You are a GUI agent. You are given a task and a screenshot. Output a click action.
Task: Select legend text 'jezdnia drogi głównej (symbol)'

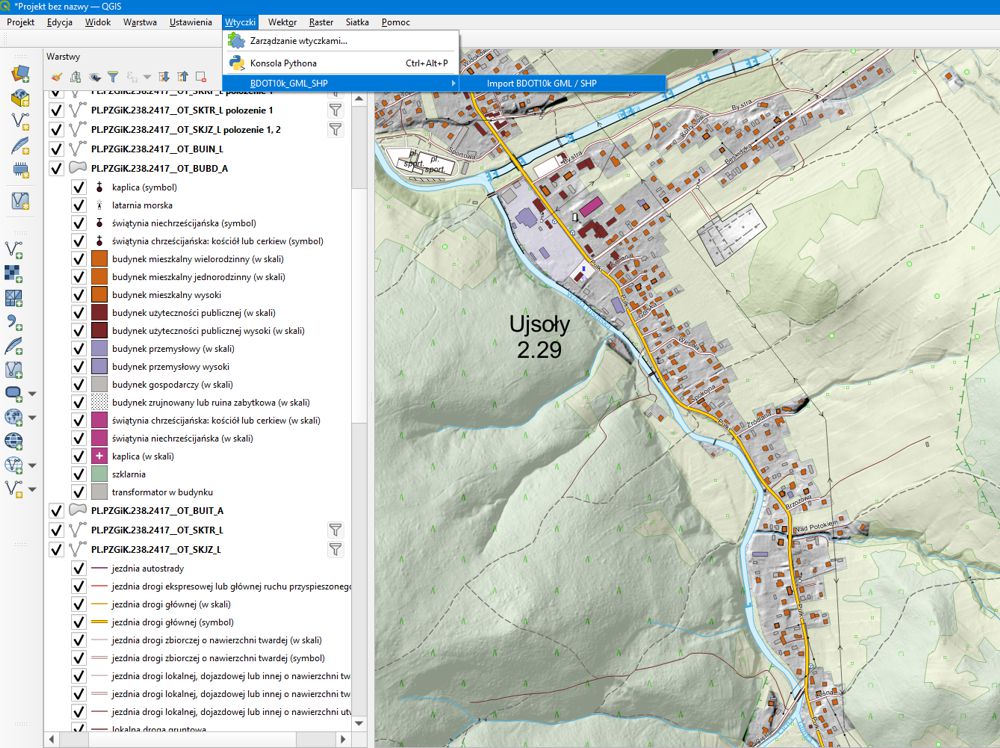[x=173, y=622]
